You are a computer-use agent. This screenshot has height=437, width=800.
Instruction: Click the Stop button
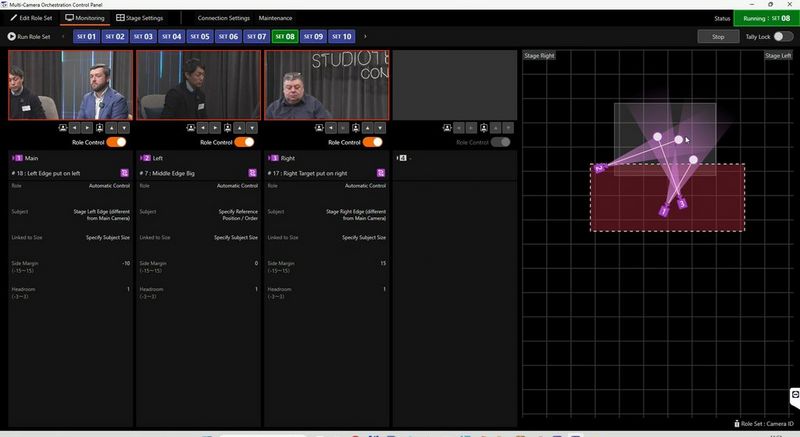pyautogui.click(x=718, y=37)
